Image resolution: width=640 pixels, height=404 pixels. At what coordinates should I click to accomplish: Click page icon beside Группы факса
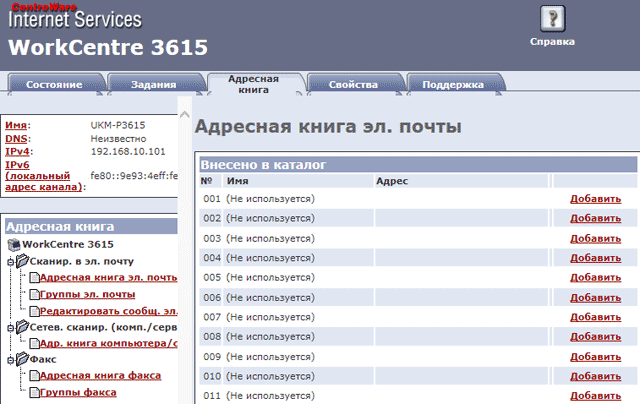coord(34,393)
